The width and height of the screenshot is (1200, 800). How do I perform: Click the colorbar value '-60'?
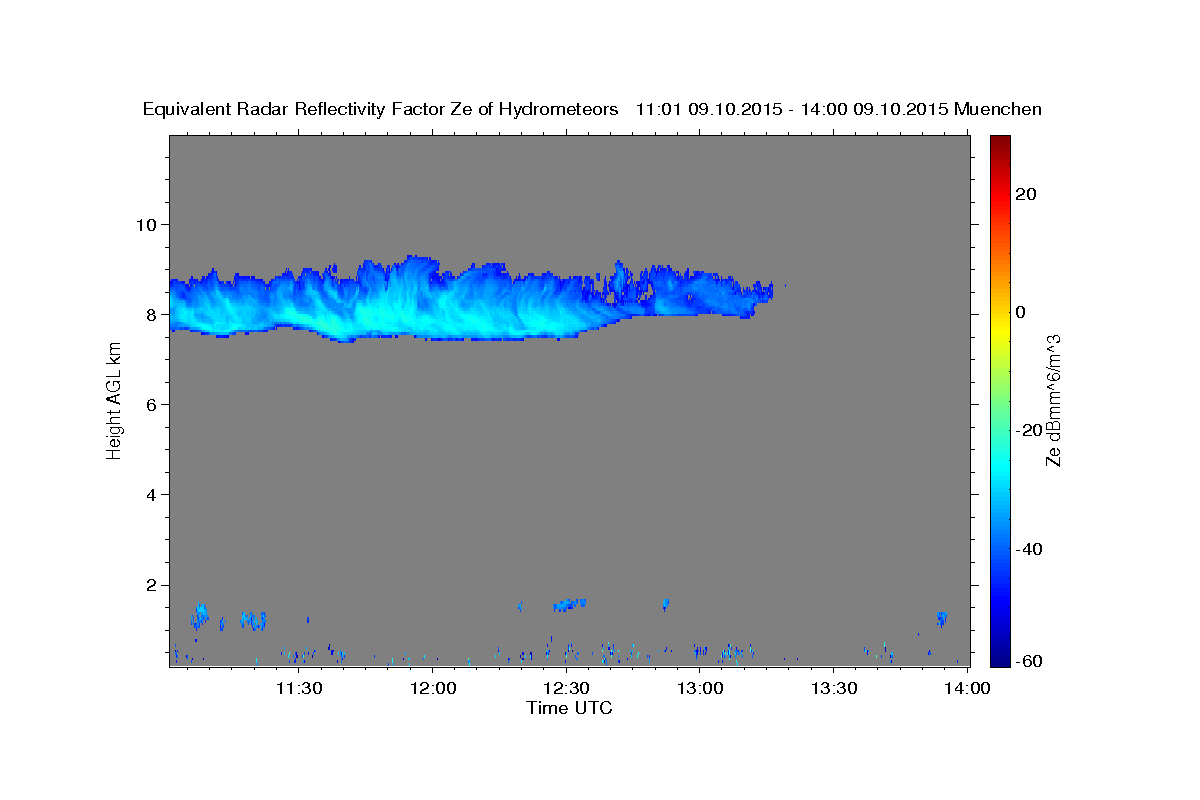[x=1028, y=661]
